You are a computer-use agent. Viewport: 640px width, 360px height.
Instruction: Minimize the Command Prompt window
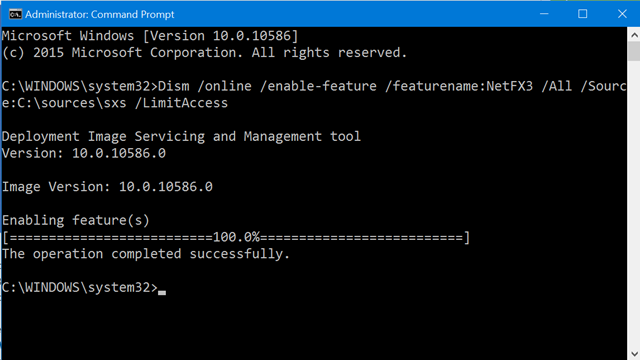[544, 14]
